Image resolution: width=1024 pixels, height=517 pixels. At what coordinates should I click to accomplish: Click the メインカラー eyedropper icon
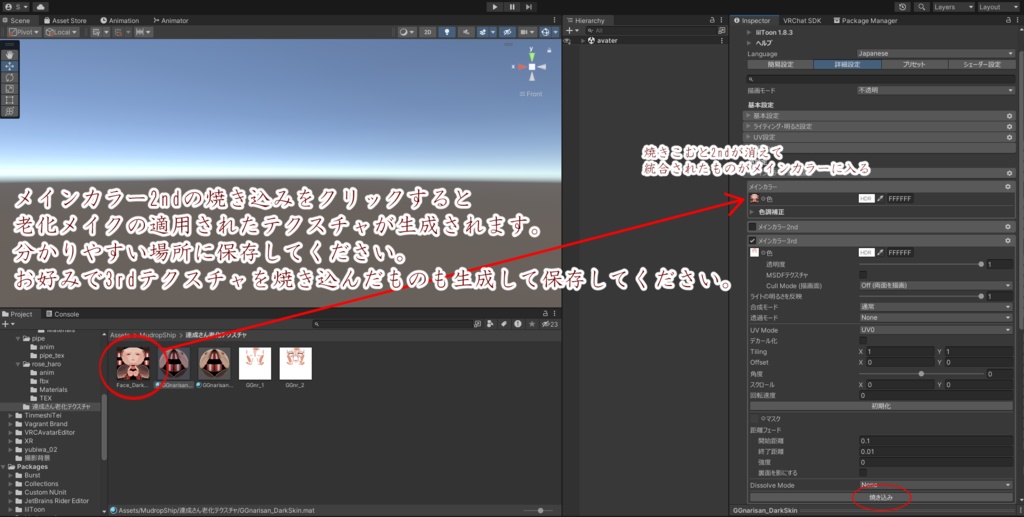coord(880,198)
